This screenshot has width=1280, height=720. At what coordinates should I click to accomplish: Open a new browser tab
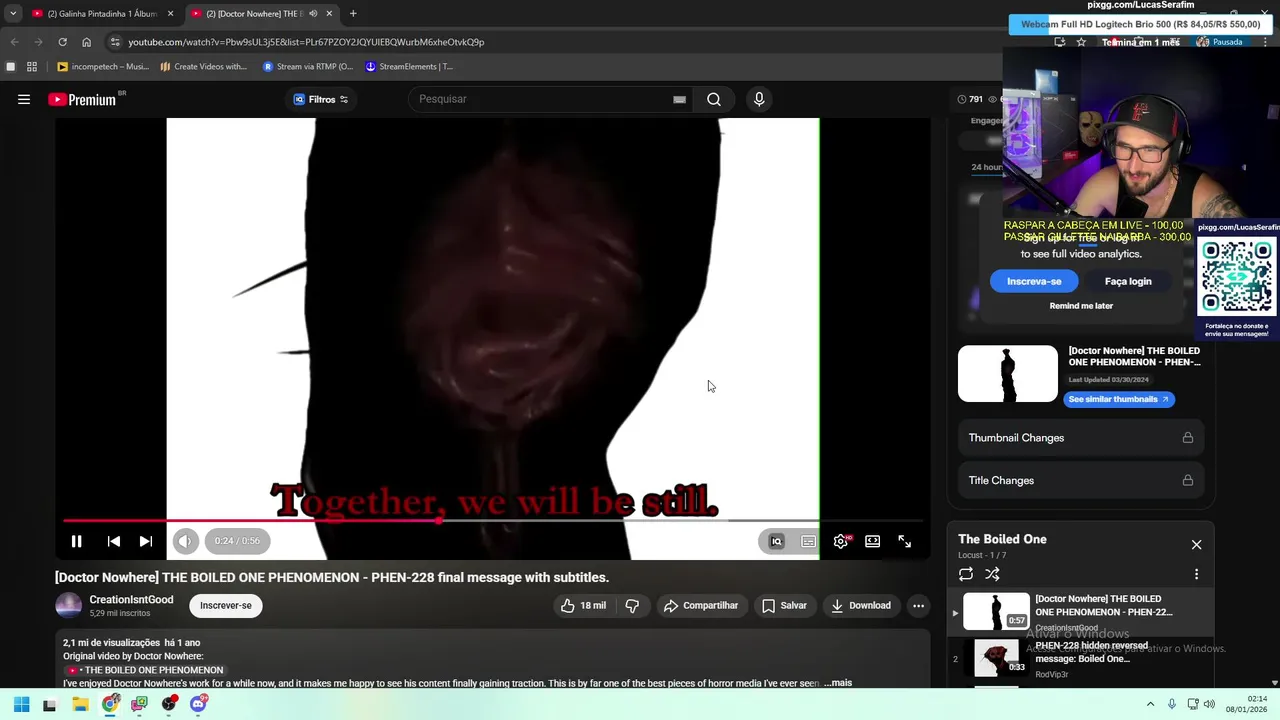[x=353, y=14]
